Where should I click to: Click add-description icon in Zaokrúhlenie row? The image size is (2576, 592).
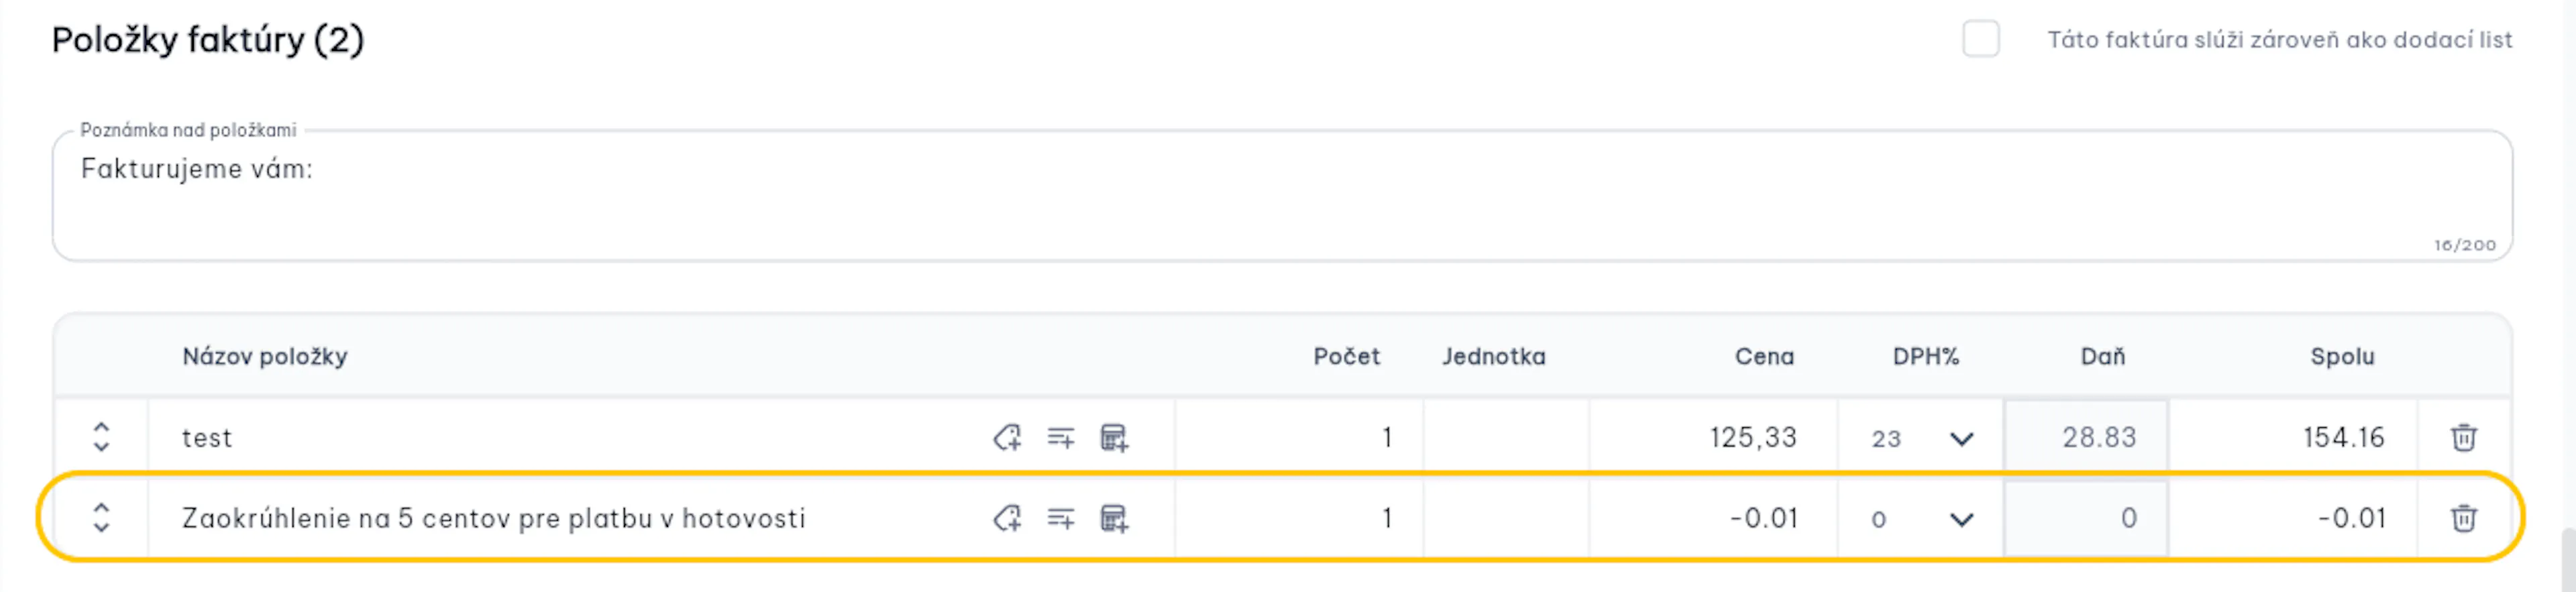click(x=1060, y=518)
